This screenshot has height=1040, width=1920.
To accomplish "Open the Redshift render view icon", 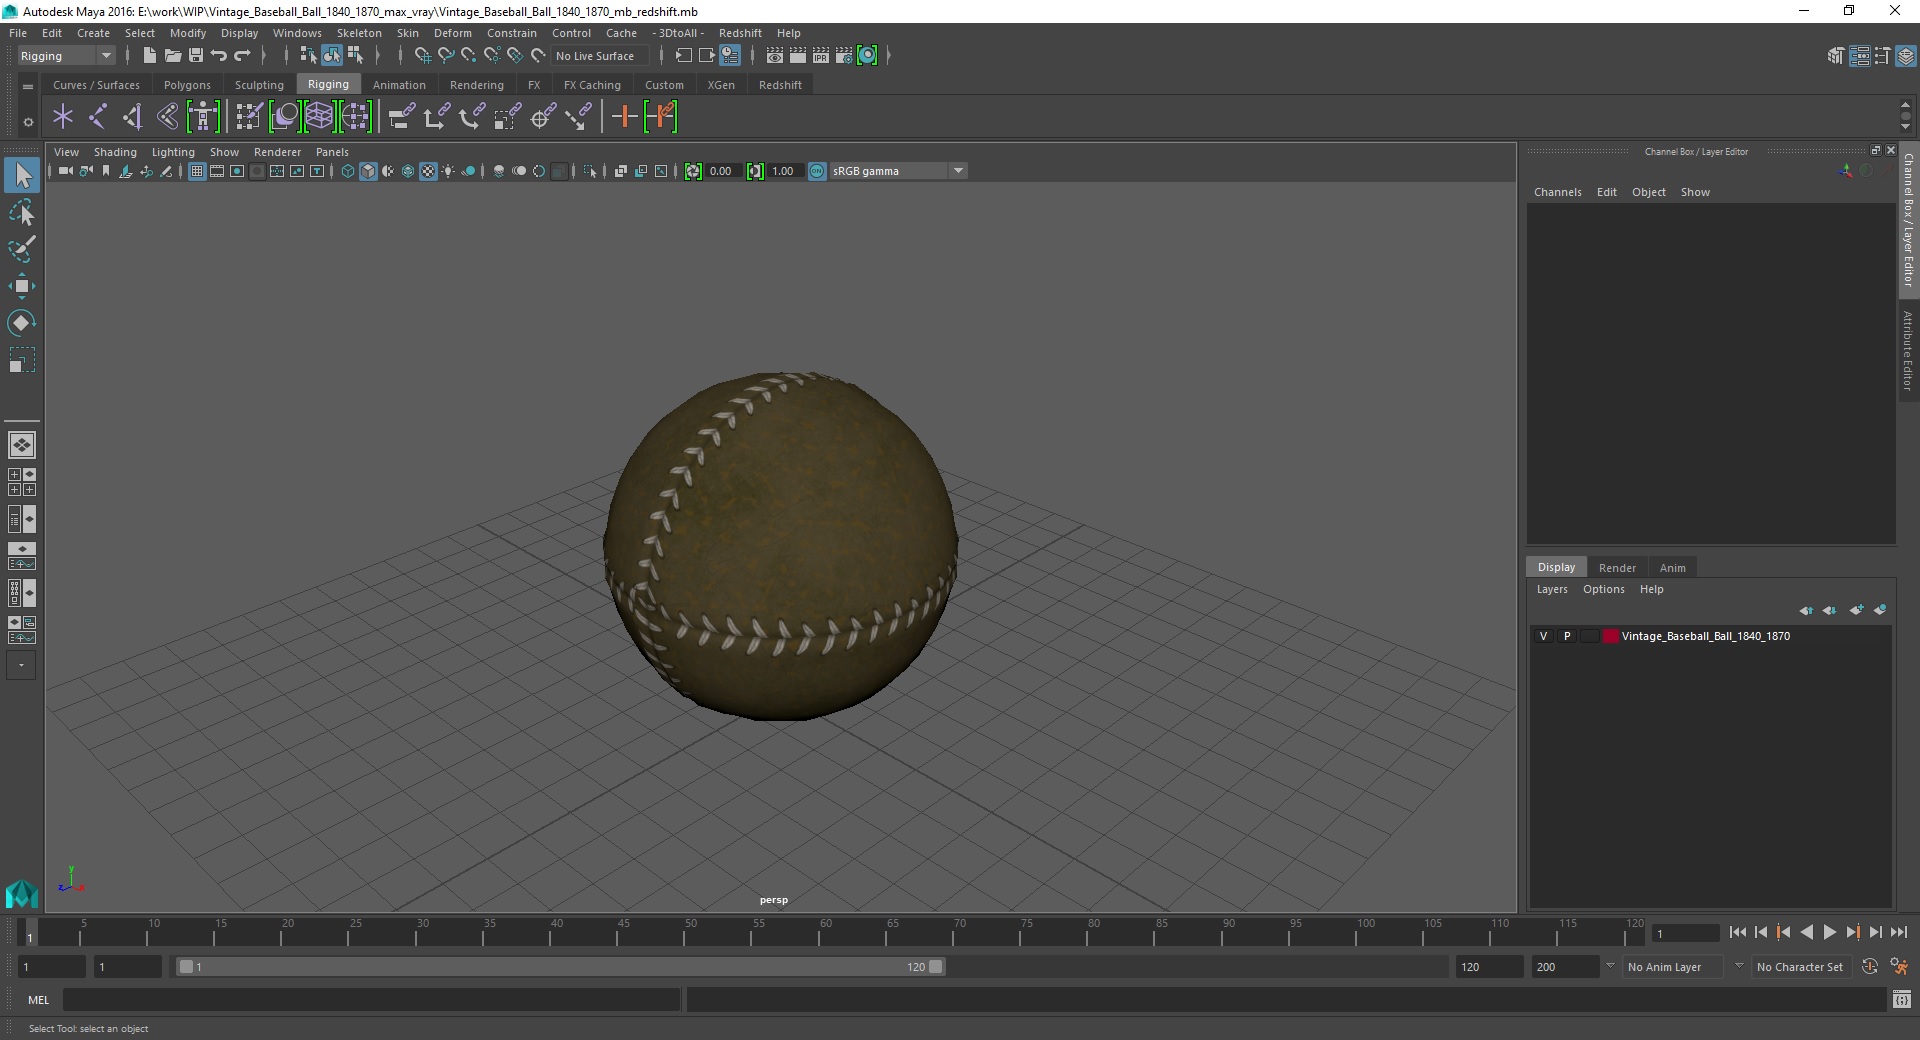I will pyautogui.click(x=867, y=56).
